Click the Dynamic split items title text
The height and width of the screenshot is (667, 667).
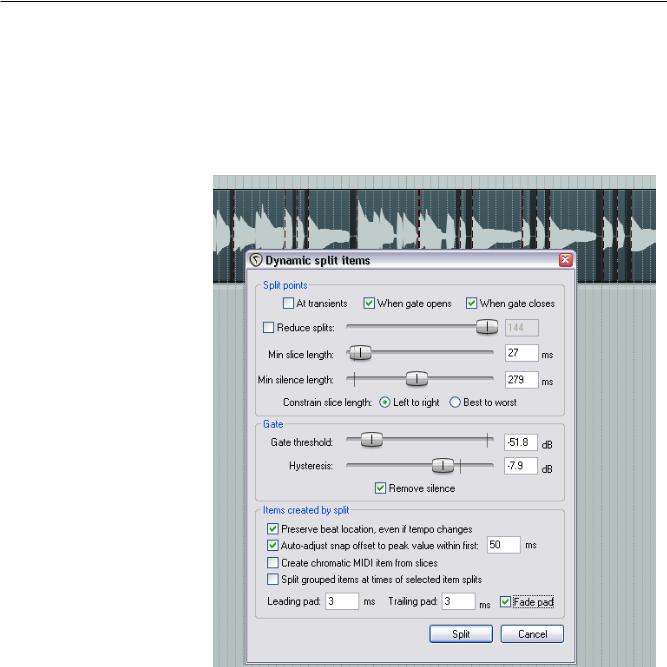point(317,260)
